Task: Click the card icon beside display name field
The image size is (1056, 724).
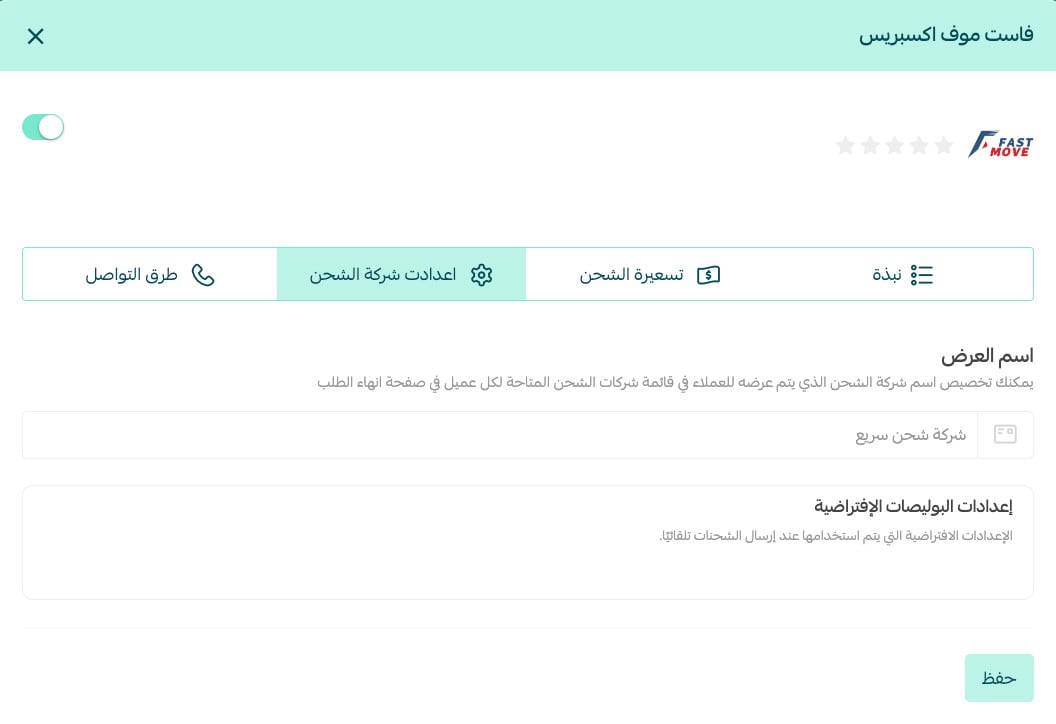Action: [x=1005, y=434]
